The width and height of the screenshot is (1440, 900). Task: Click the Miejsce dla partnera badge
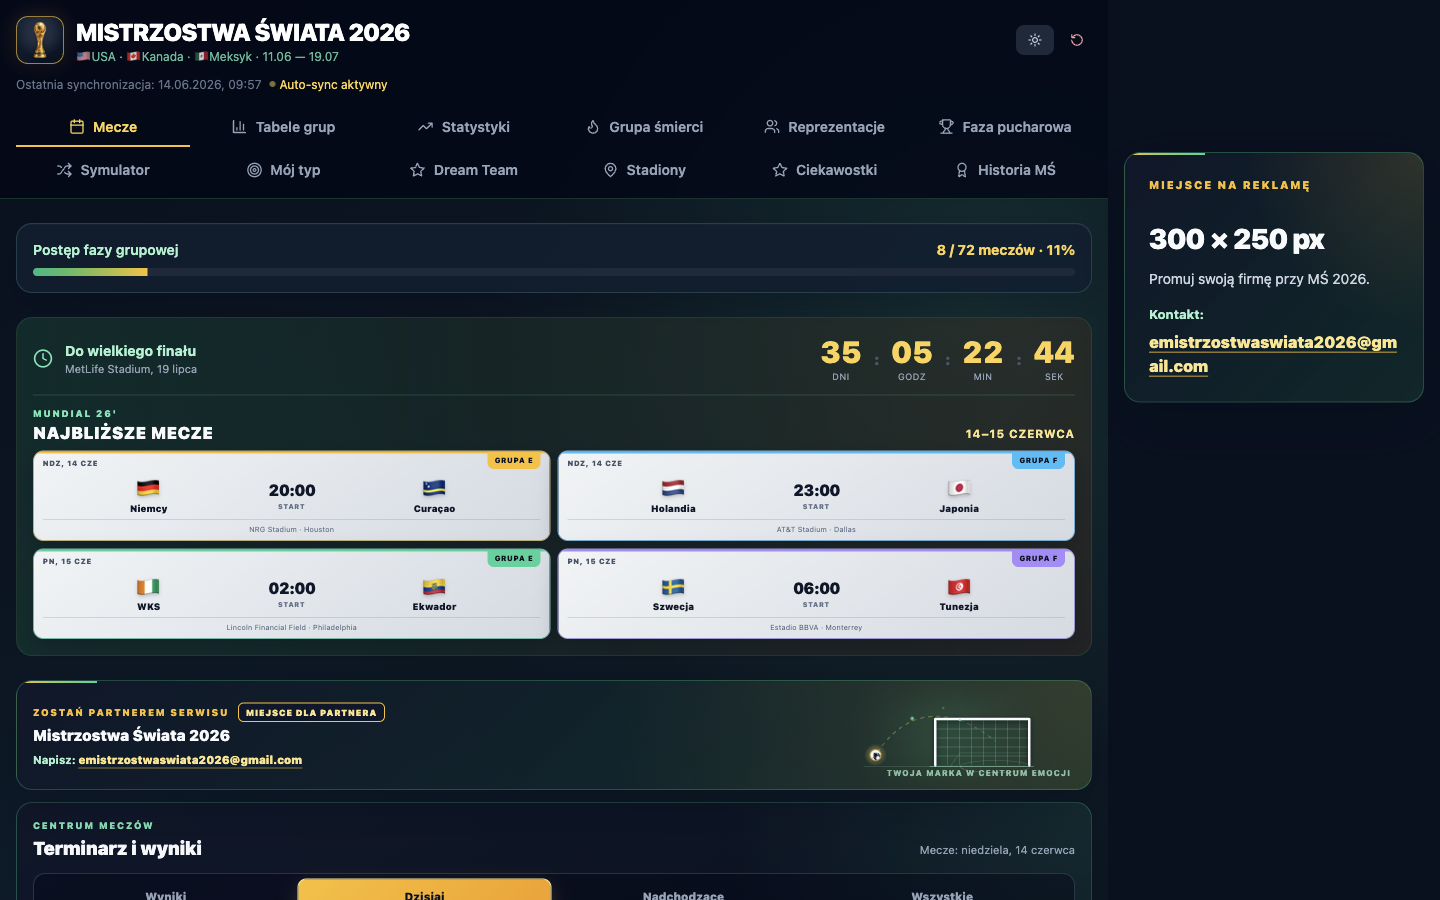point(311,713)
